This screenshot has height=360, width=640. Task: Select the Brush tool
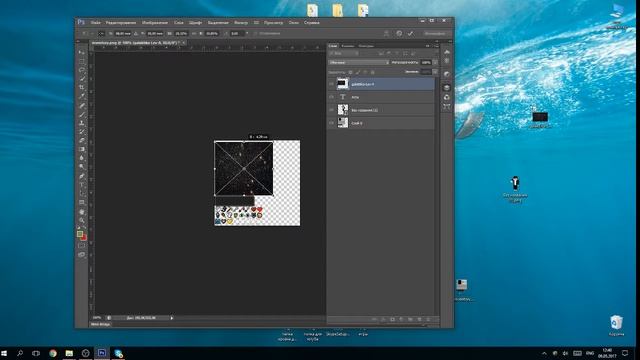pyautogui.click(x=82, y=114)
